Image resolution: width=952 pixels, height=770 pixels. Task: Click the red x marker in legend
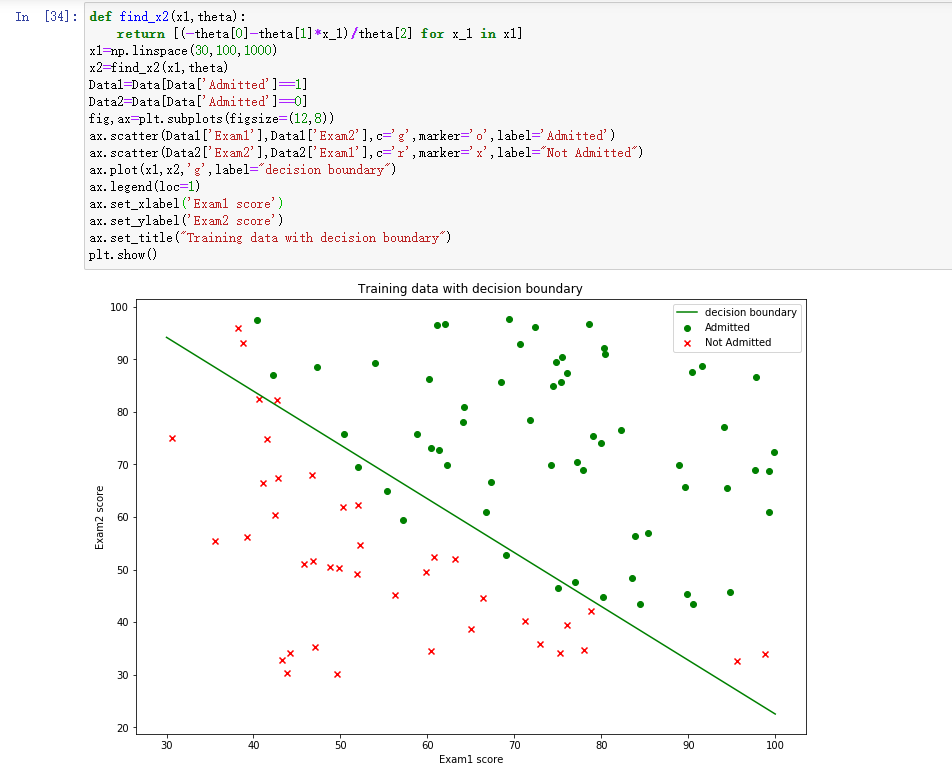[x=687, y=343]
